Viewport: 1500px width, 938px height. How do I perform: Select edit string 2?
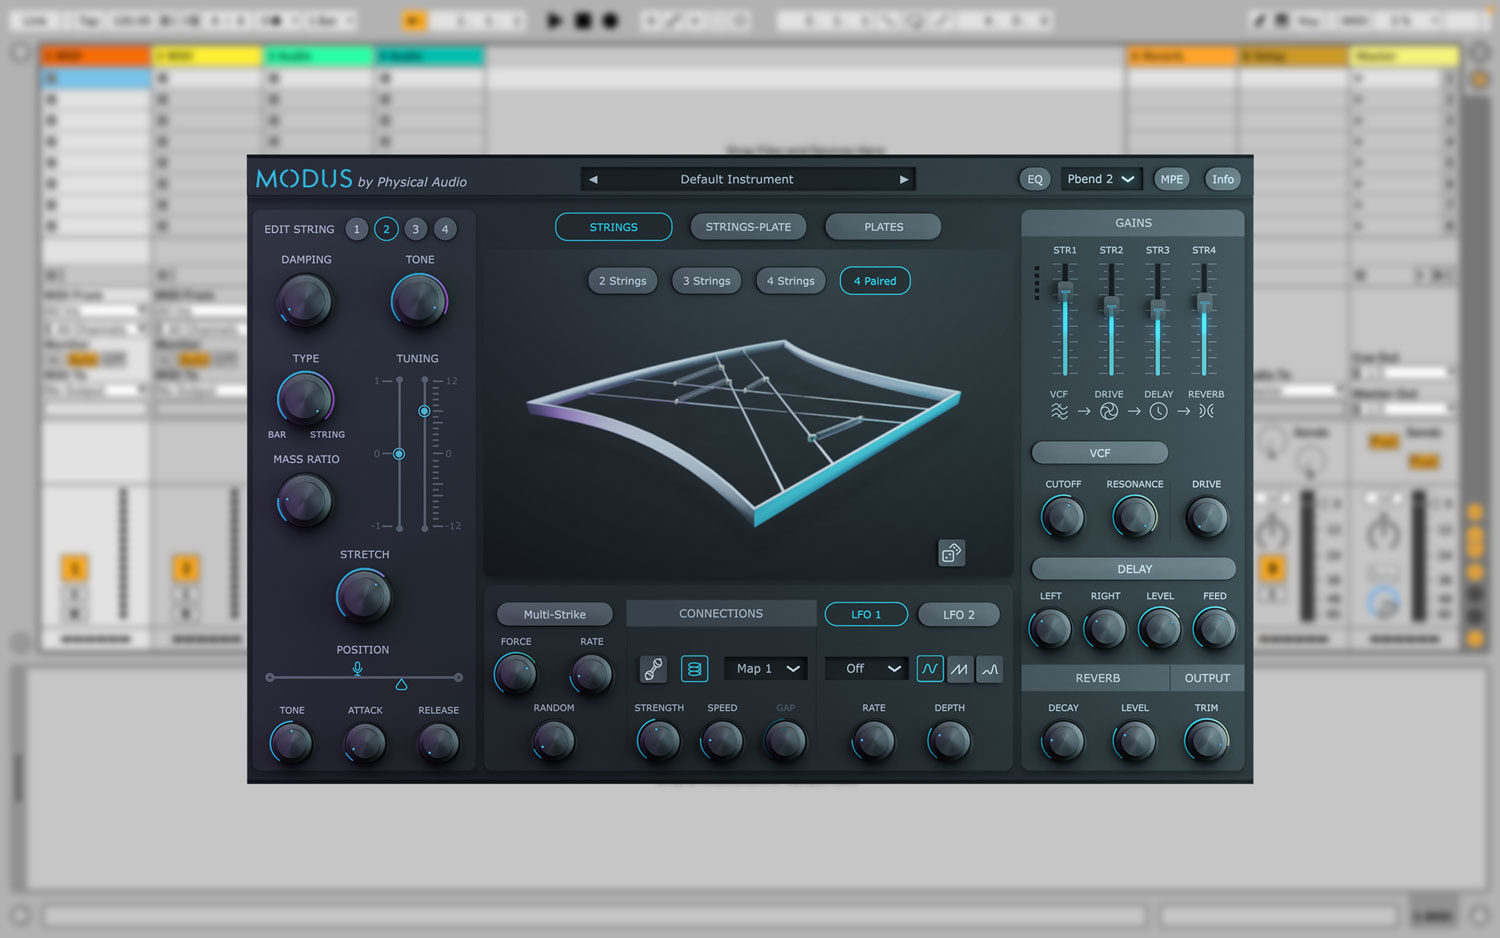(x=386, y=229)
